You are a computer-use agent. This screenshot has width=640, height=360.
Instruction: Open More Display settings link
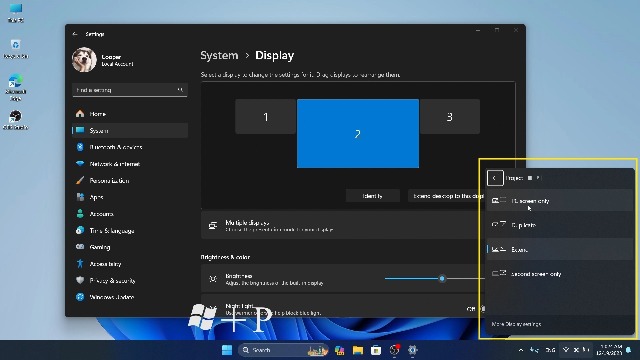tap(516, 324)
